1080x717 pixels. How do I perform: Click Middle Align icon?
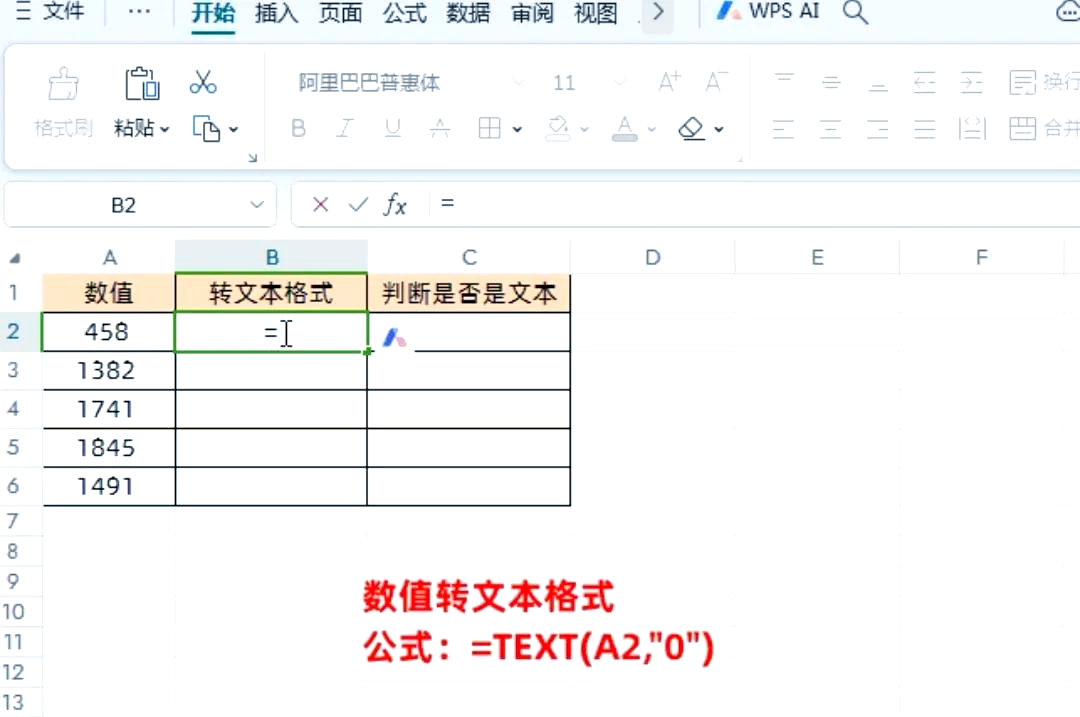[831, 83]
